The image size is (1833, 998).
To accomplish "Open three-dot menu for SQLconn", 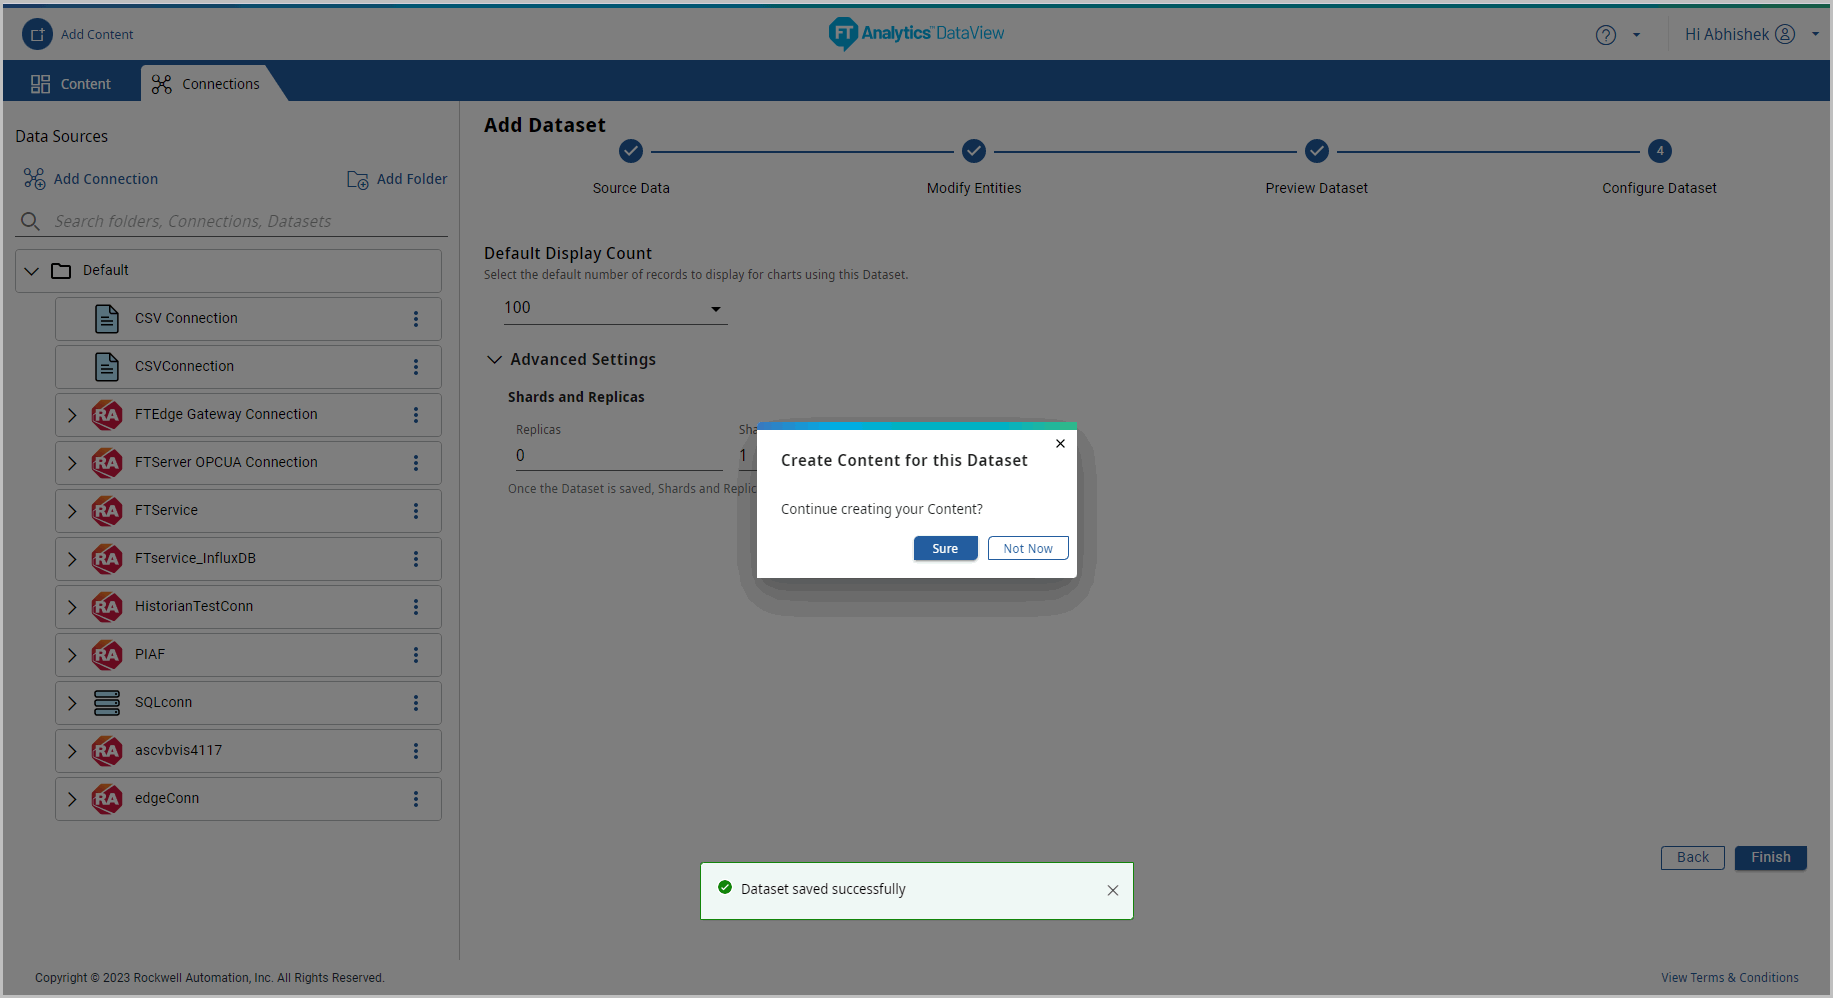I will coord(416,703).
